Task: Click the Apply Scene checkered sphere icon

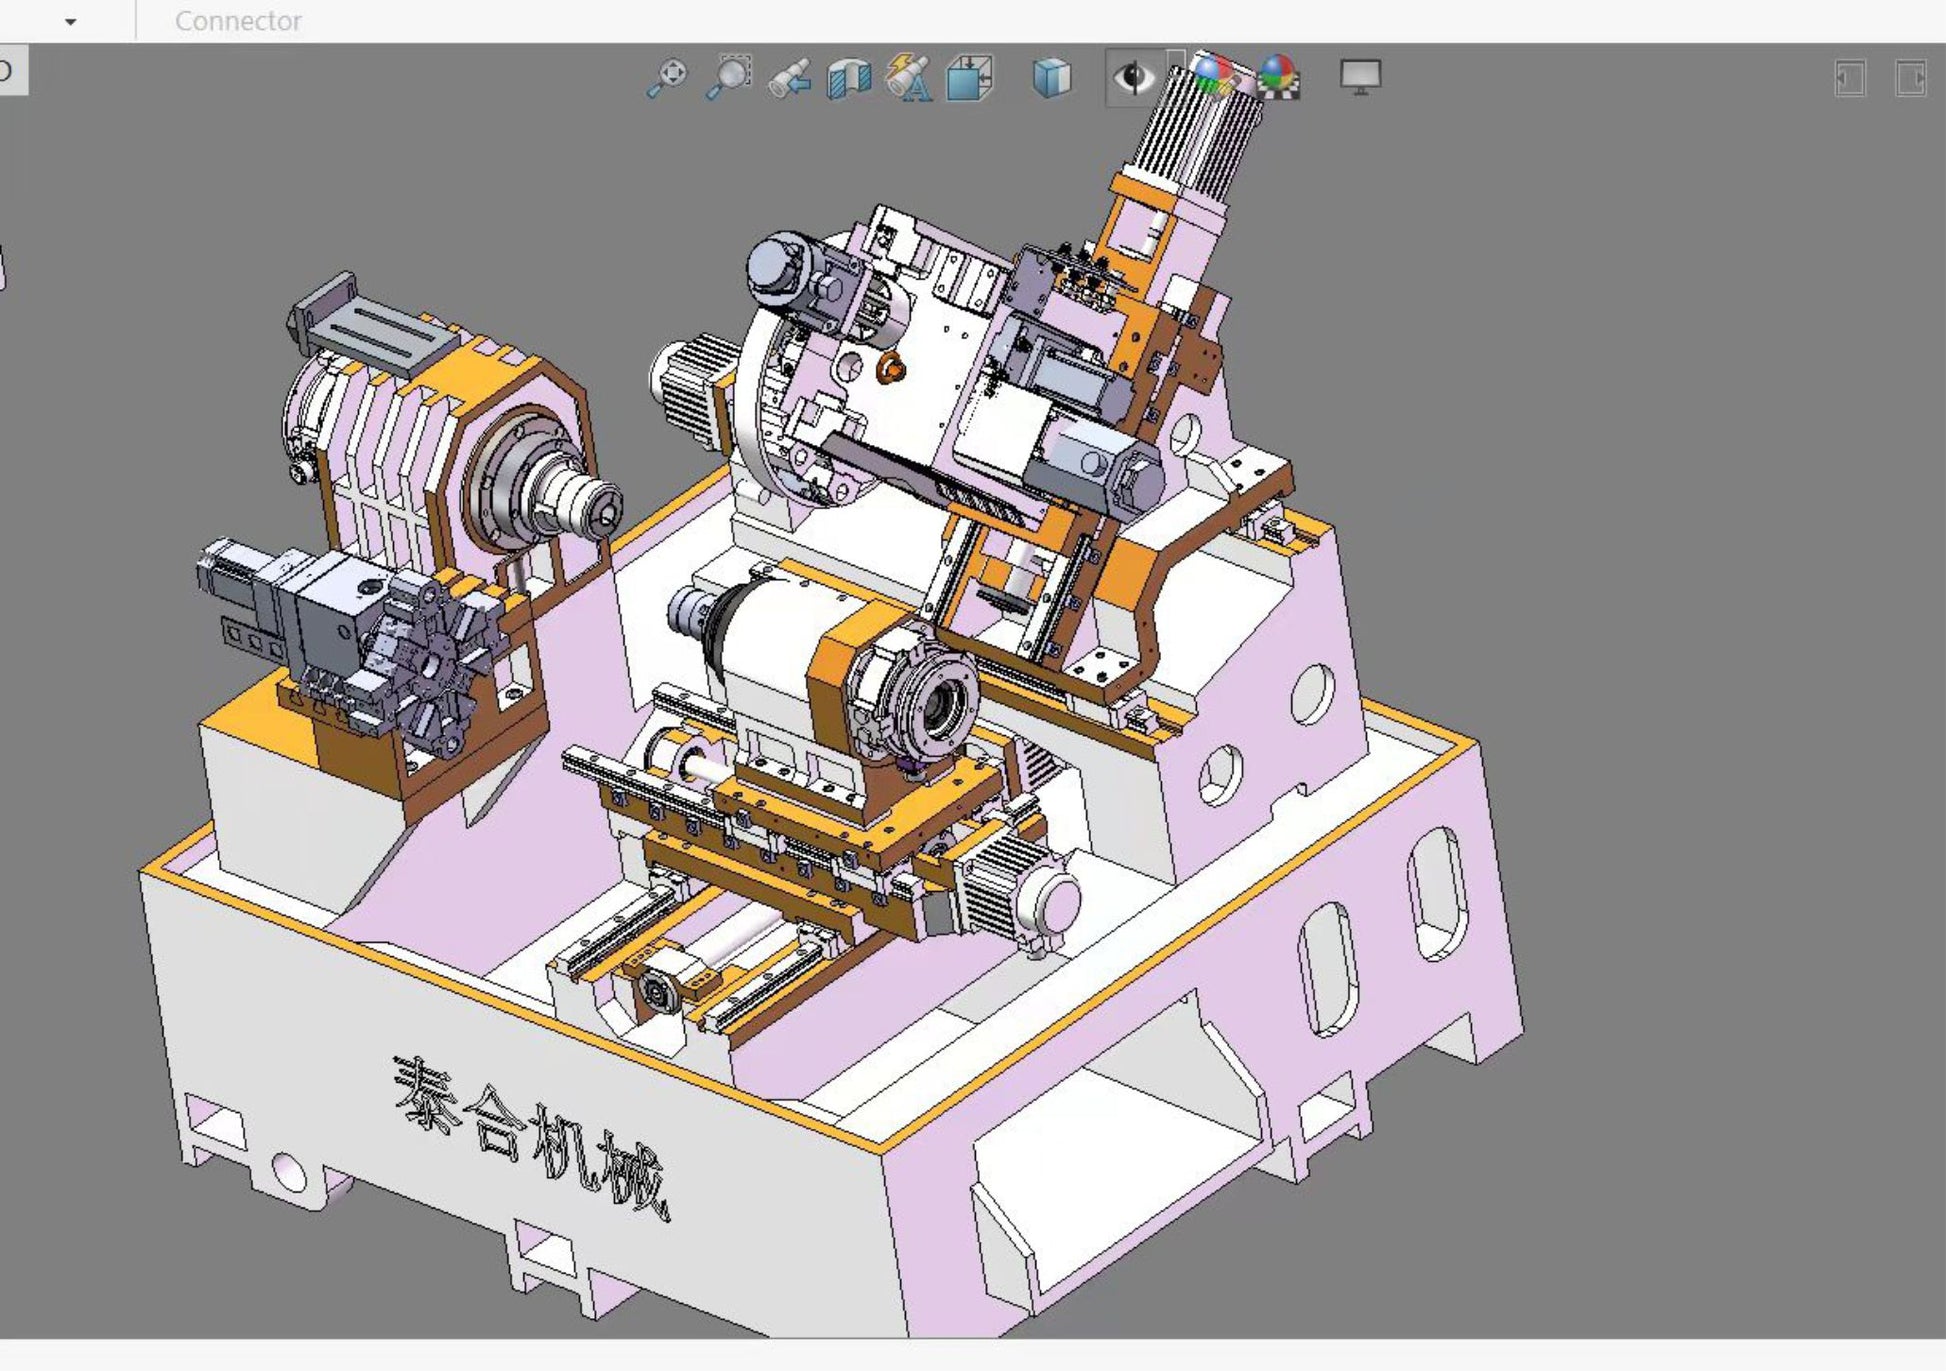Action: click(1278, 76)
